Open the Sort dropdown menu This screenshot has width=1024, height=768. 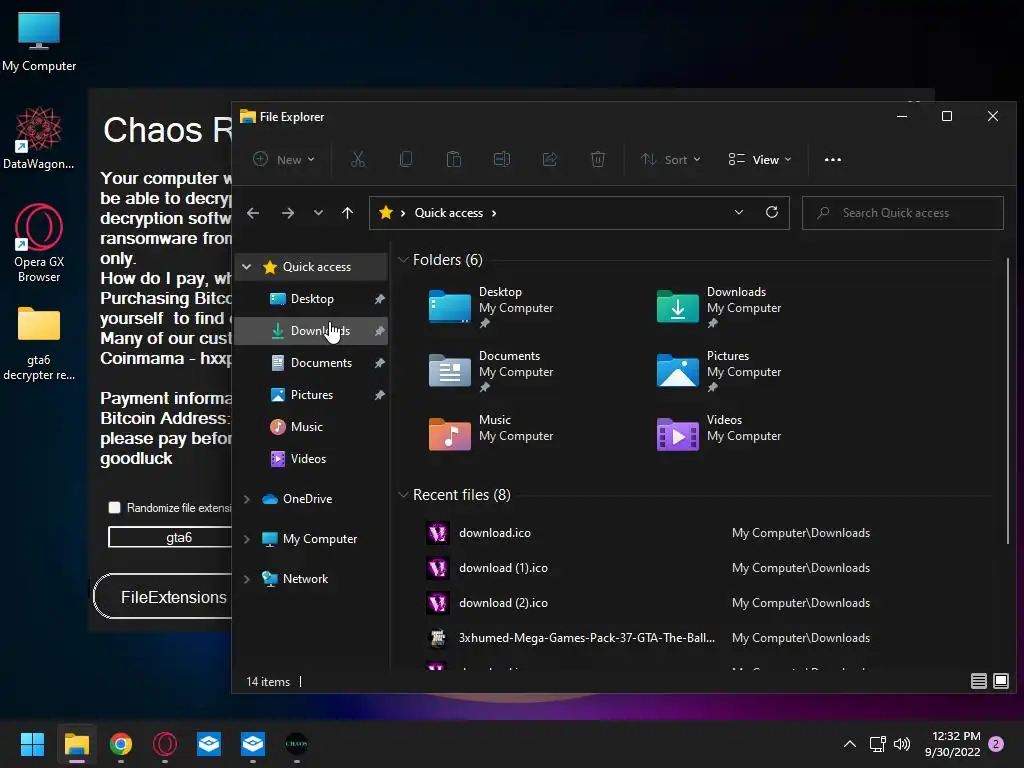pos(671,159)
